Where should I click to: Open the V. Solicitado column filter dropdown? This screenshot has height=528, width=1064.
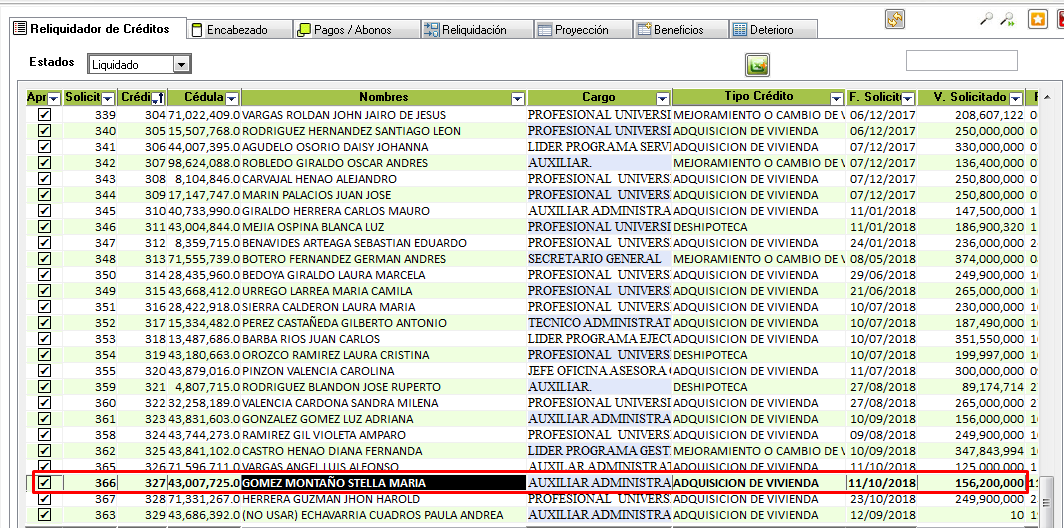(x=1016, y=98)
